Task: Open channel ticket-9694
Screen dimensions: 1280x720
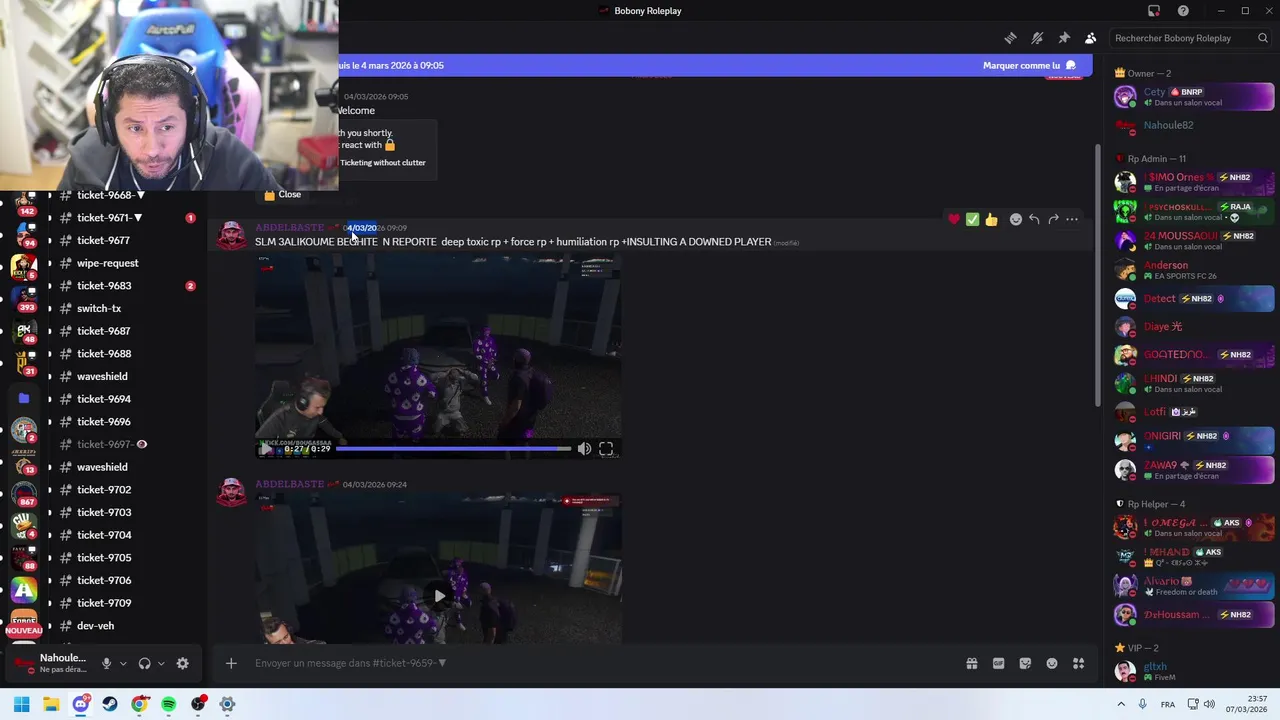Action: (104, 399)
